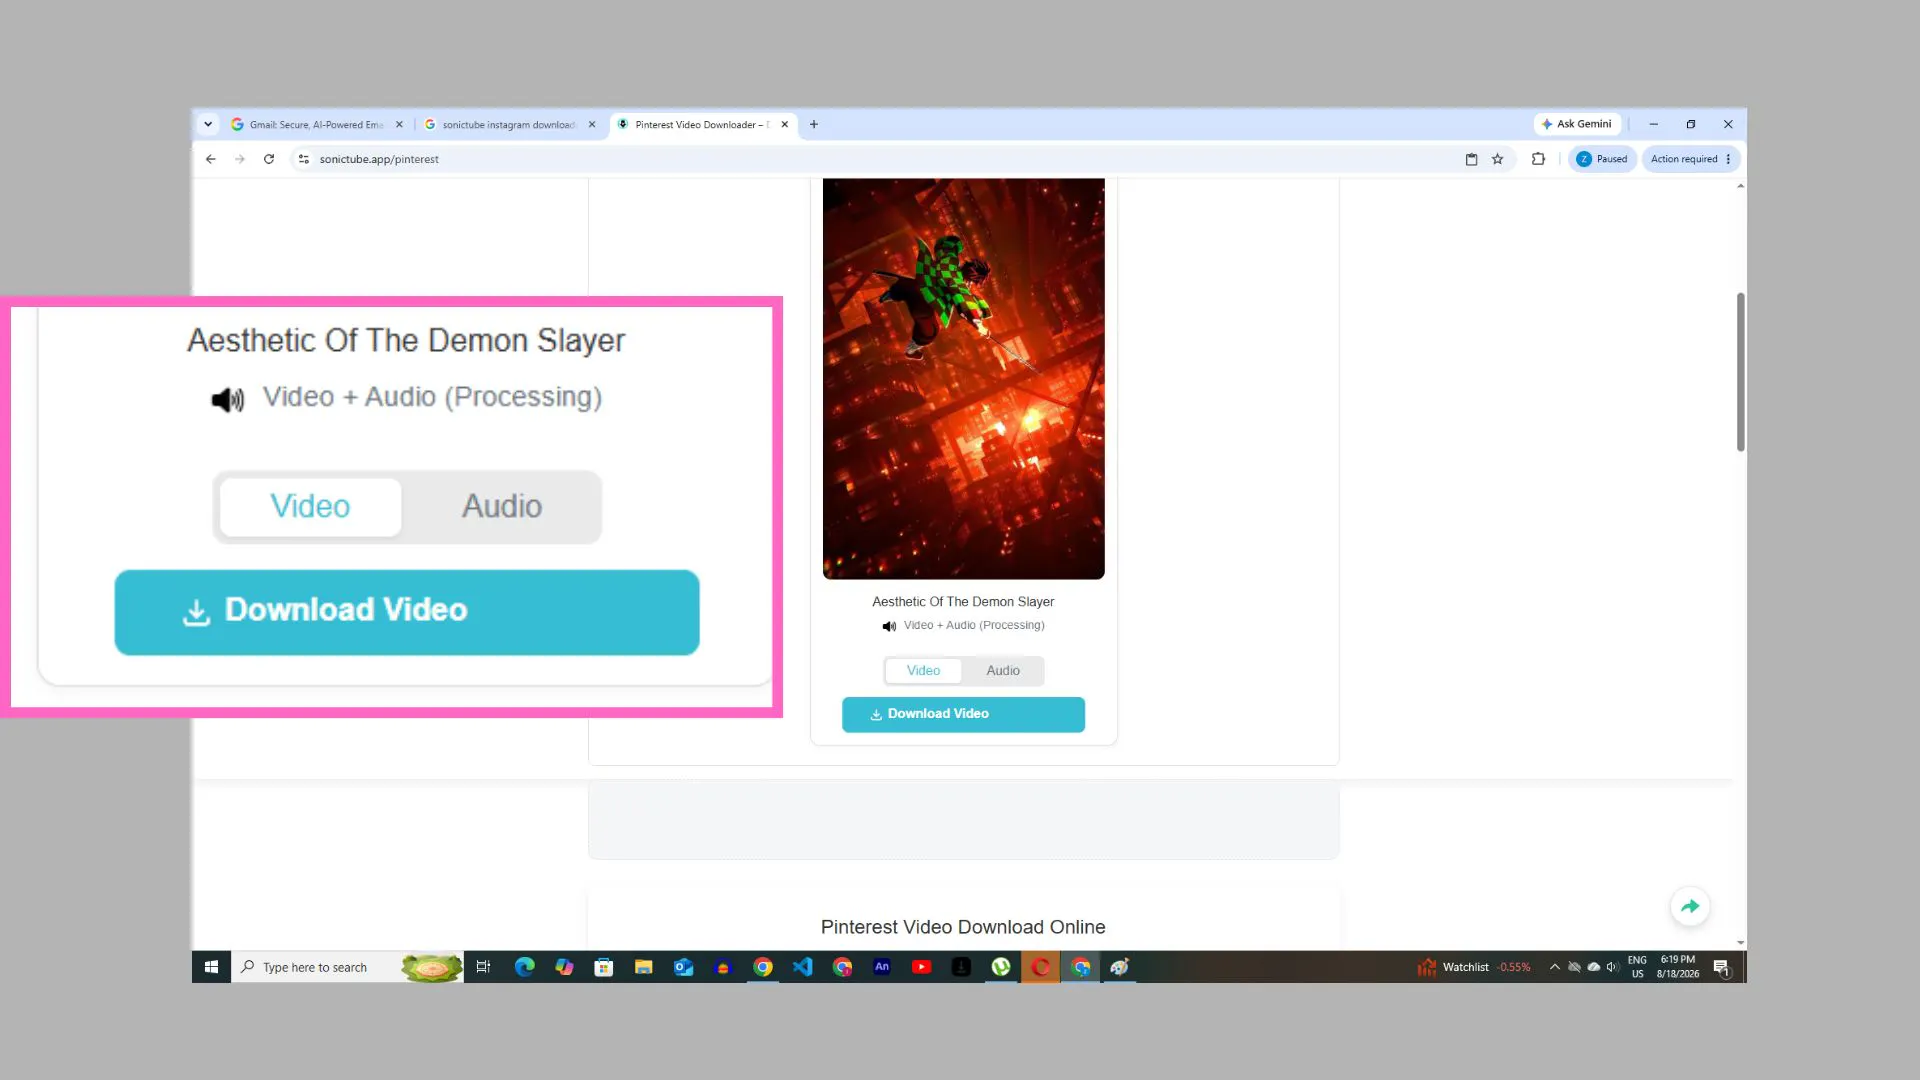Open Copilot from the taskbar
This screenshot has width=1920, height=1080.
[x=564, y=967]
